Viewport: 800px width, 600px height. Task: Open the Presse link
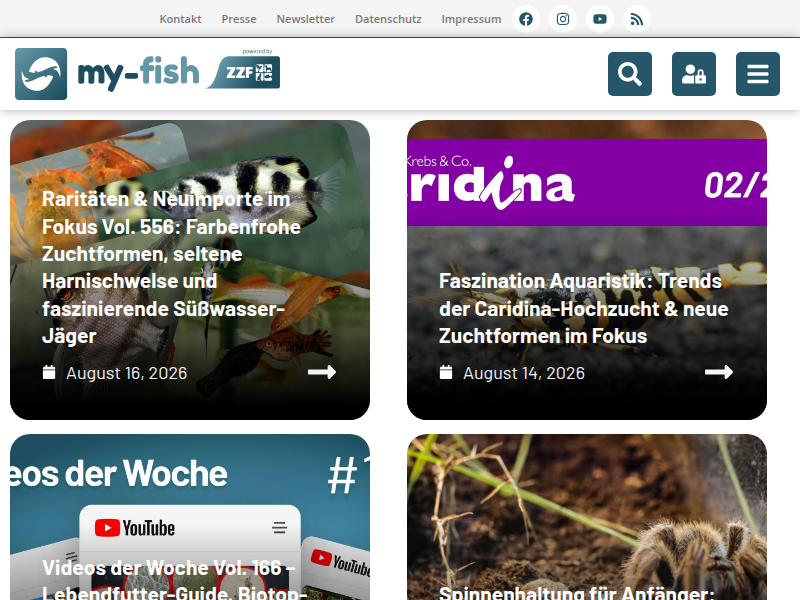tap(239, 19)
